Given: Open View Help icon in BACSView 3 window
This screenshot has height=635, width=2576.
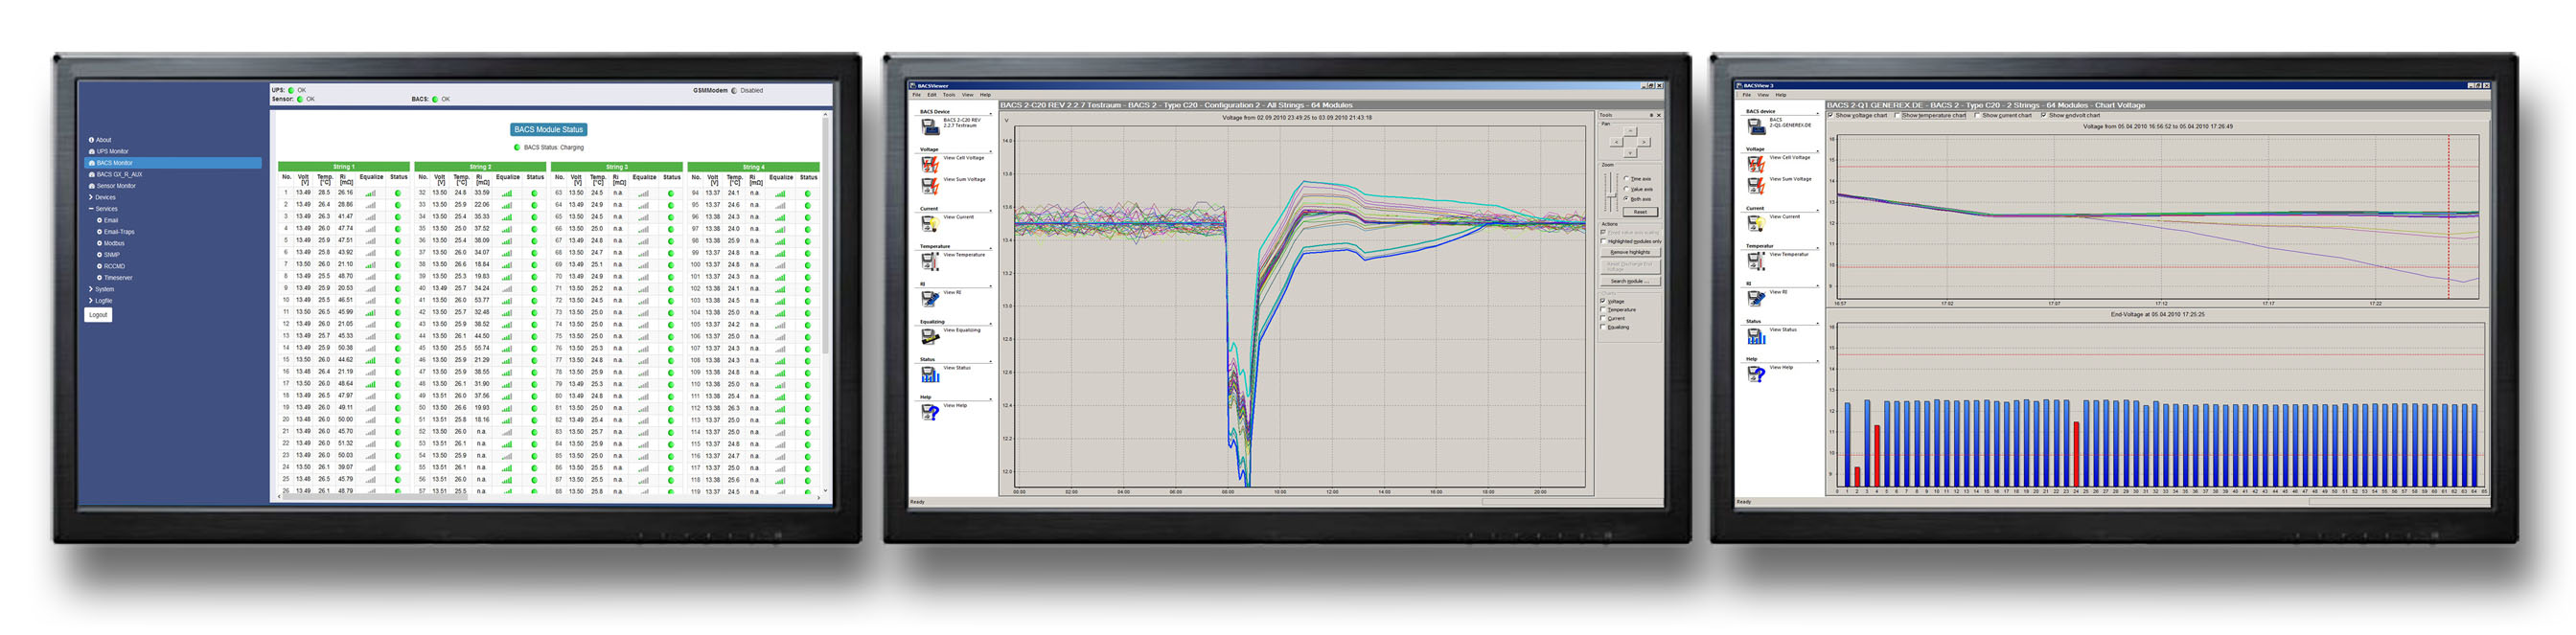Looking at the screenshot, I should (1755, 374).
